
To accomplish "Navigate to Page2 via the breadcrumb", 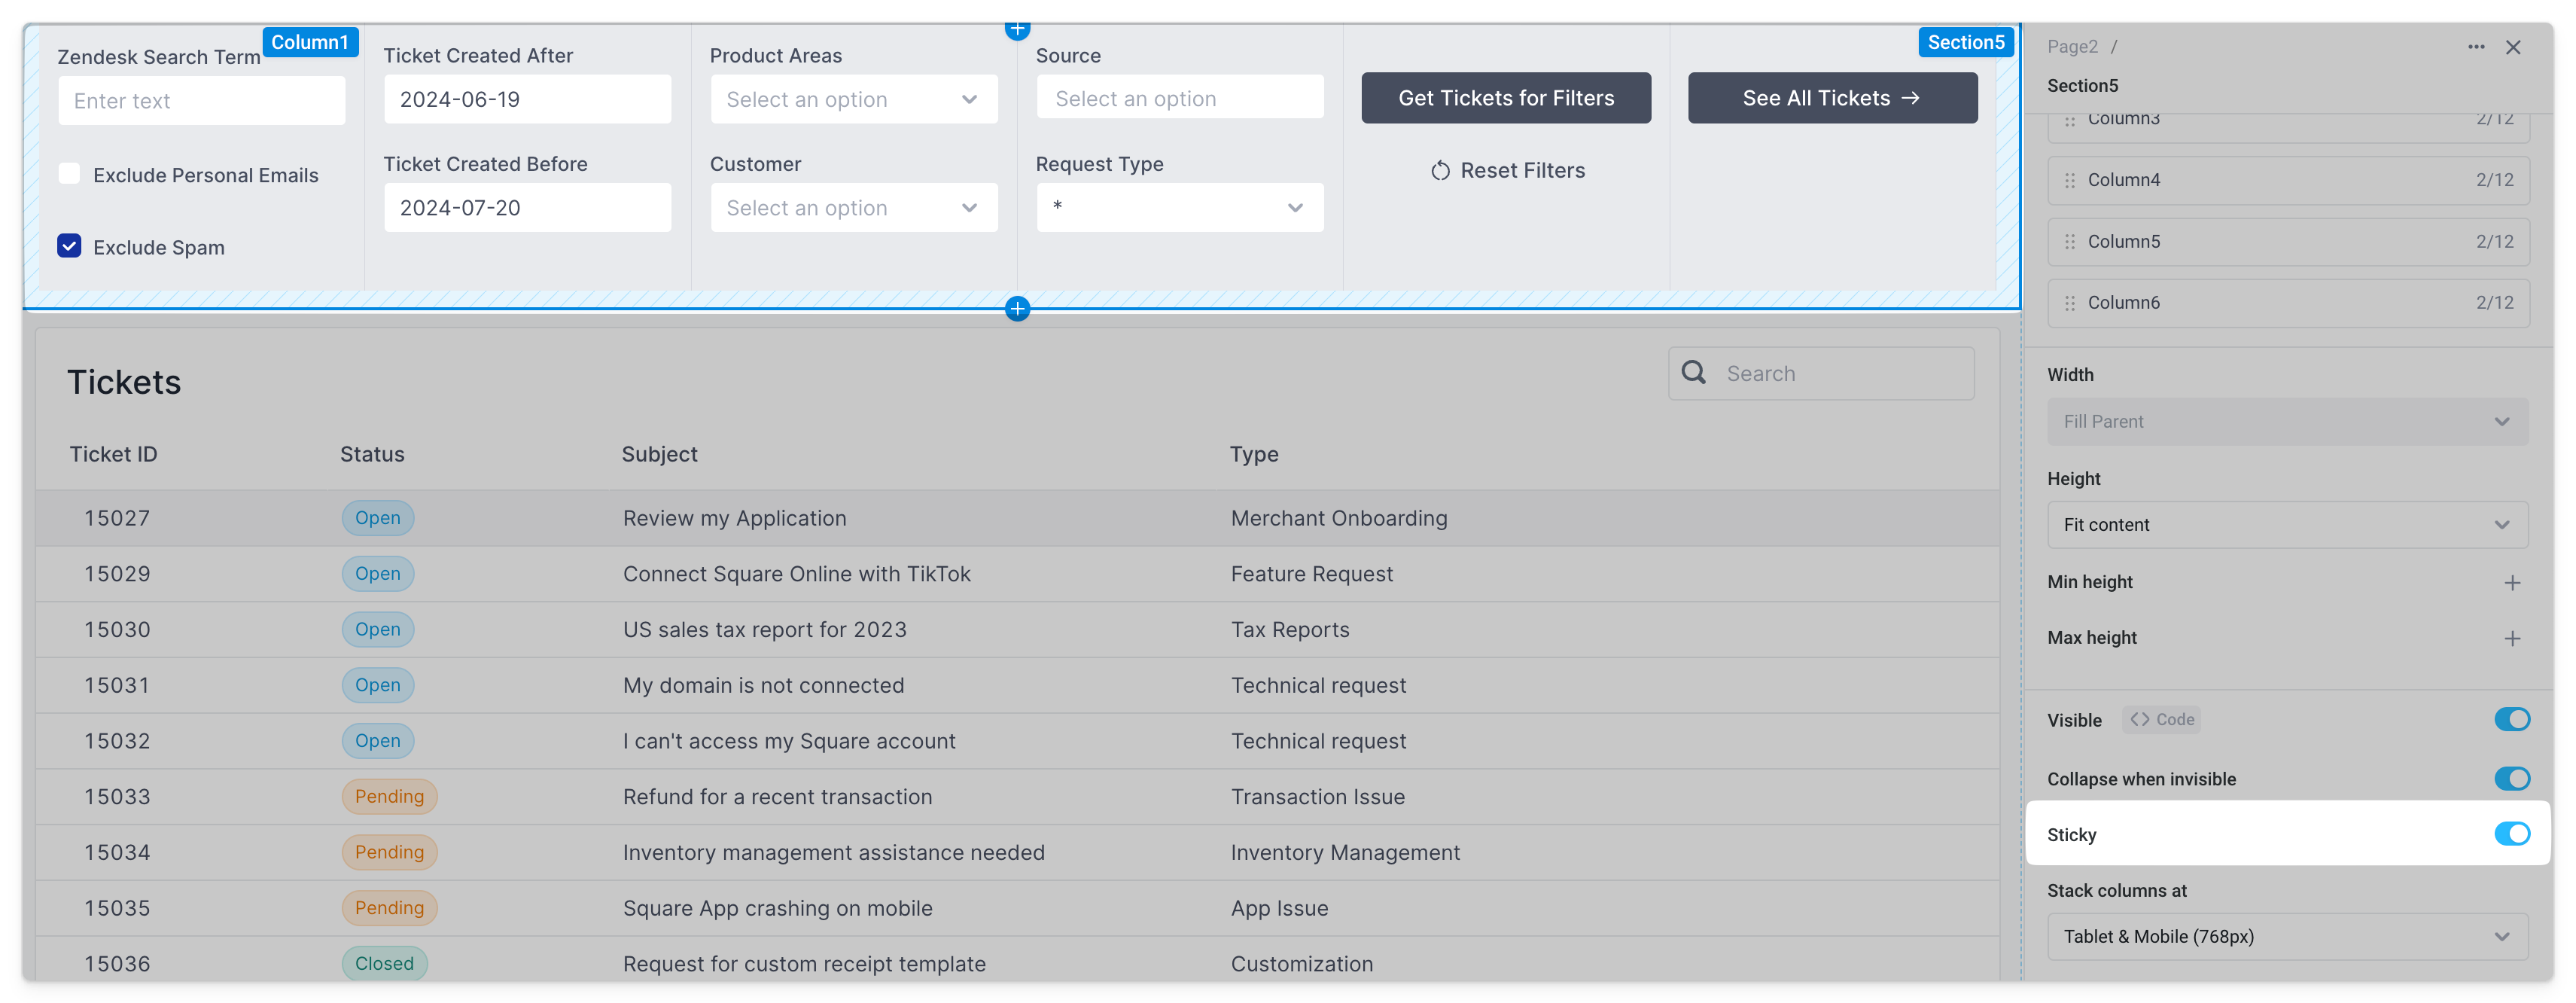I will click(2072, 46).
